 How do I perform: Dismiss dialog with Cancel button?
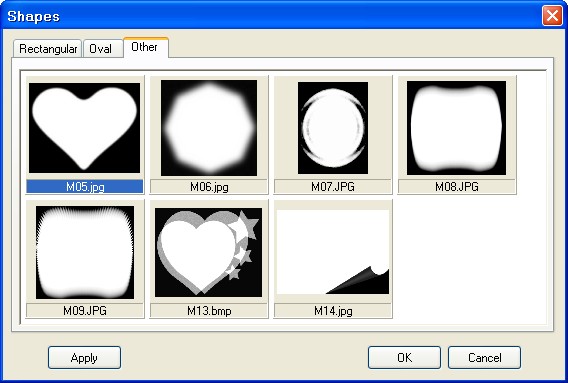coord(484,358)
